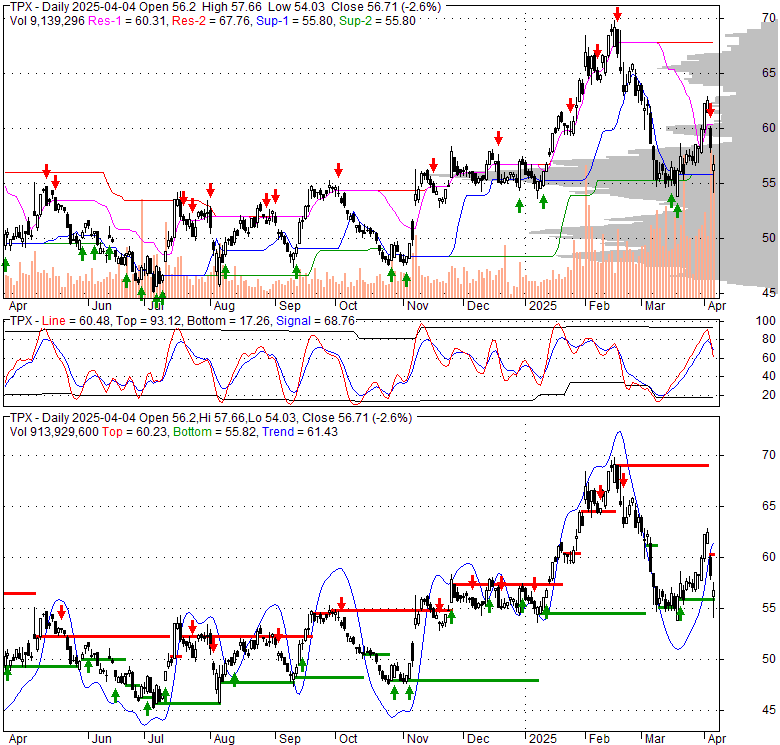The width and height of the screenshot is (780, 745).
Task: Click the oscillator Line = 60.48 label
Action: (76, 321)
